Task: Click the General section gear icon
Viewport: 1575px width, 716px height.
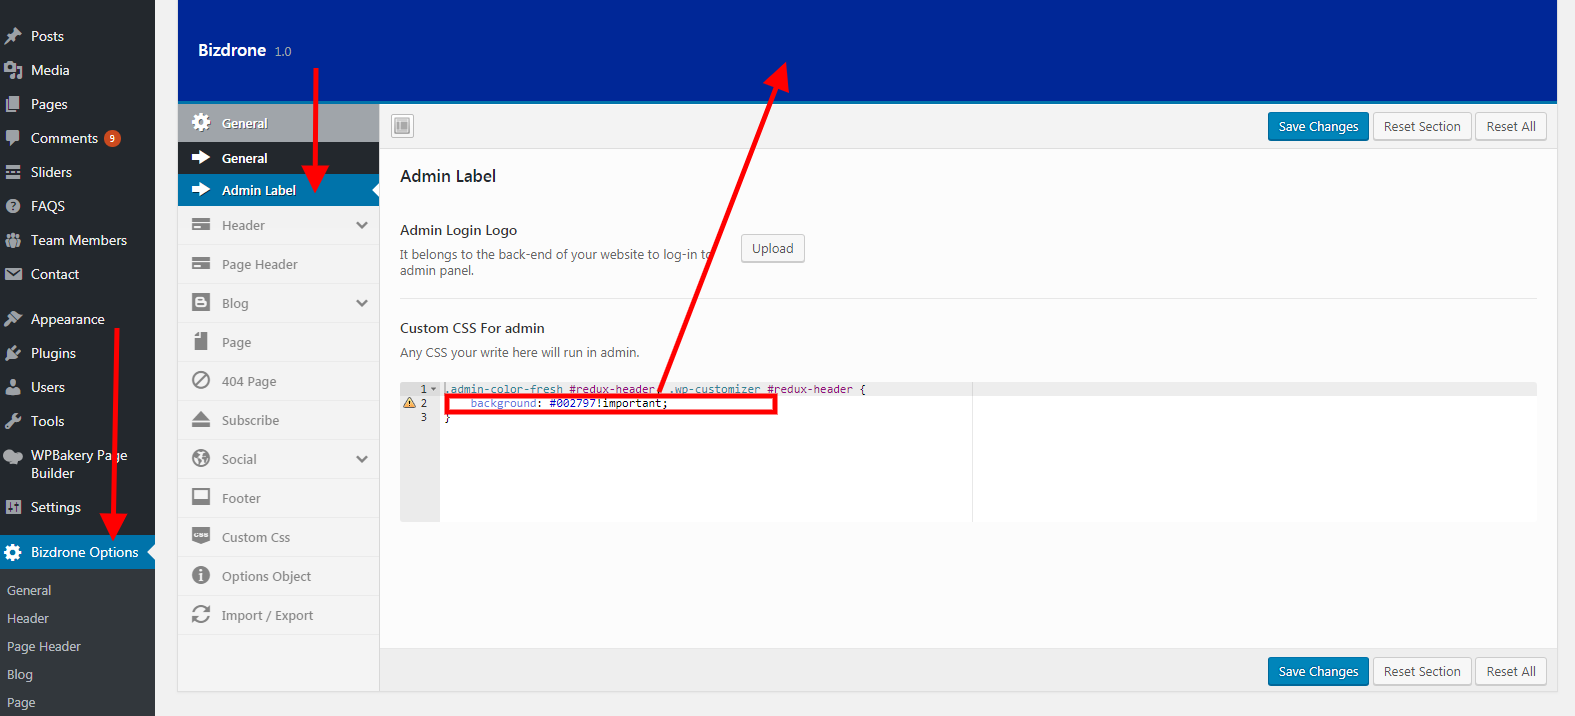Action: (x=201, y=122)
